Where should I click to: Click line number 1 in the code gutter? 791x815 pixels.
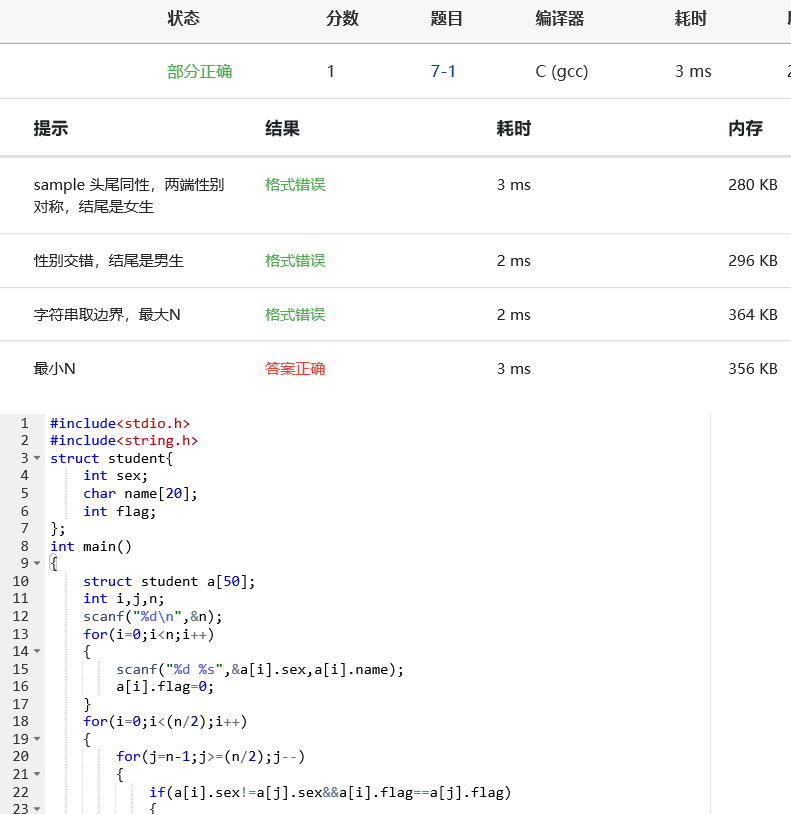24,423
